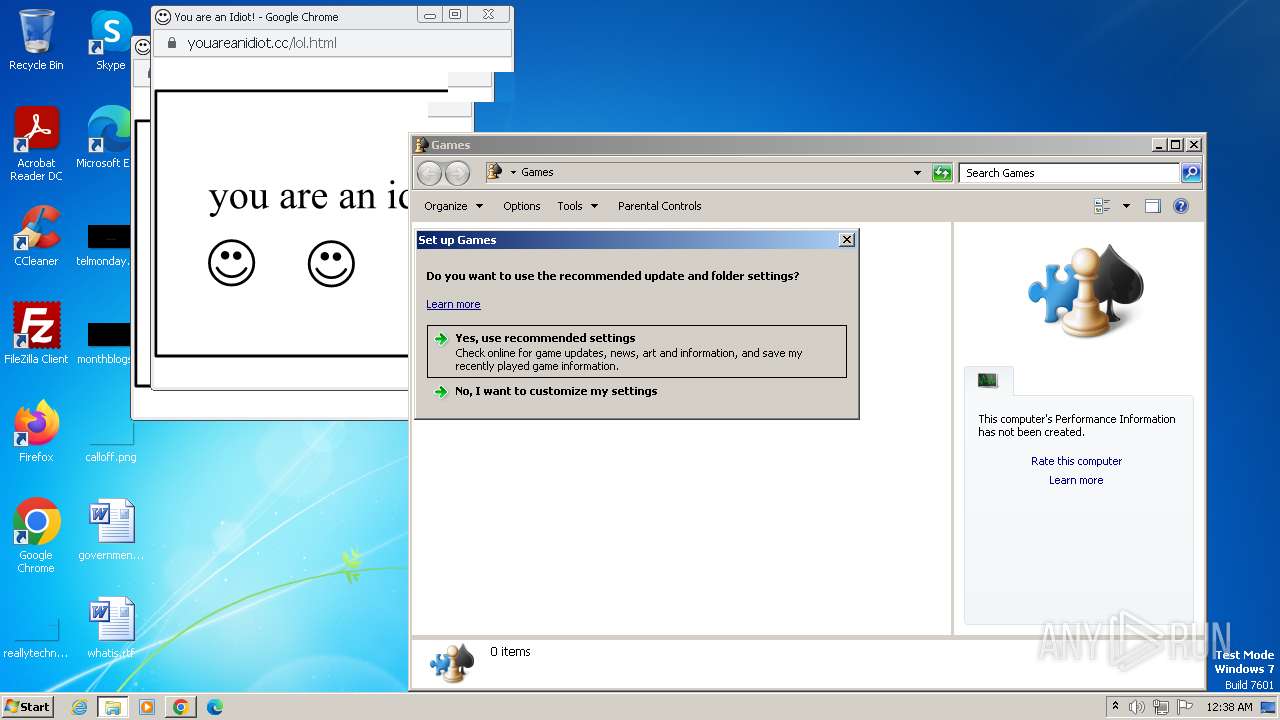Screen dimensions: 1280x720
Task: Click the smiley favicon in Chrome title bar
Action: coord(163,17)
